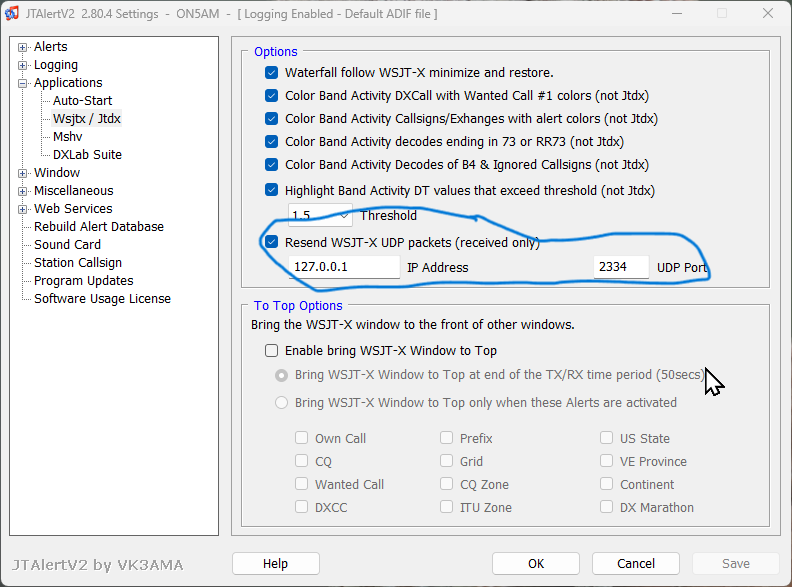Image resolution: width=792 pixels, height=587 pixels.
Task: Check the Prefix alert box
Action: pyautogui.click(x=447, y=437)
